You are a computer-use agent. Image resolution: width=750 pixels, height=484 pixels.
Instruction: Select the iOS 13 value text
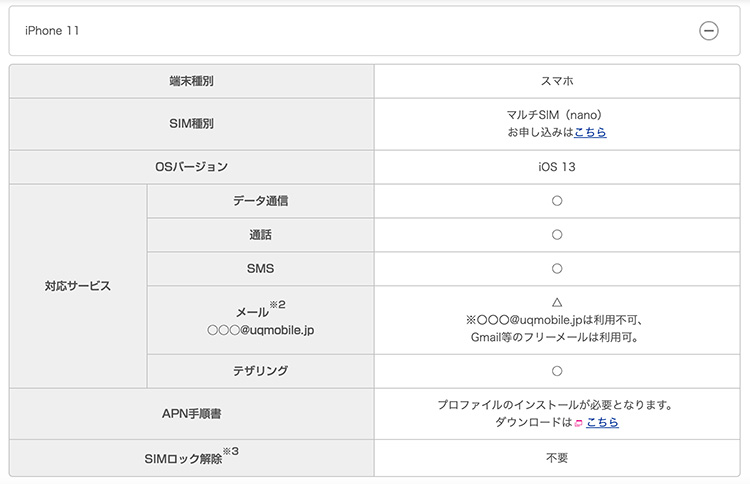(x=557, y=167)
